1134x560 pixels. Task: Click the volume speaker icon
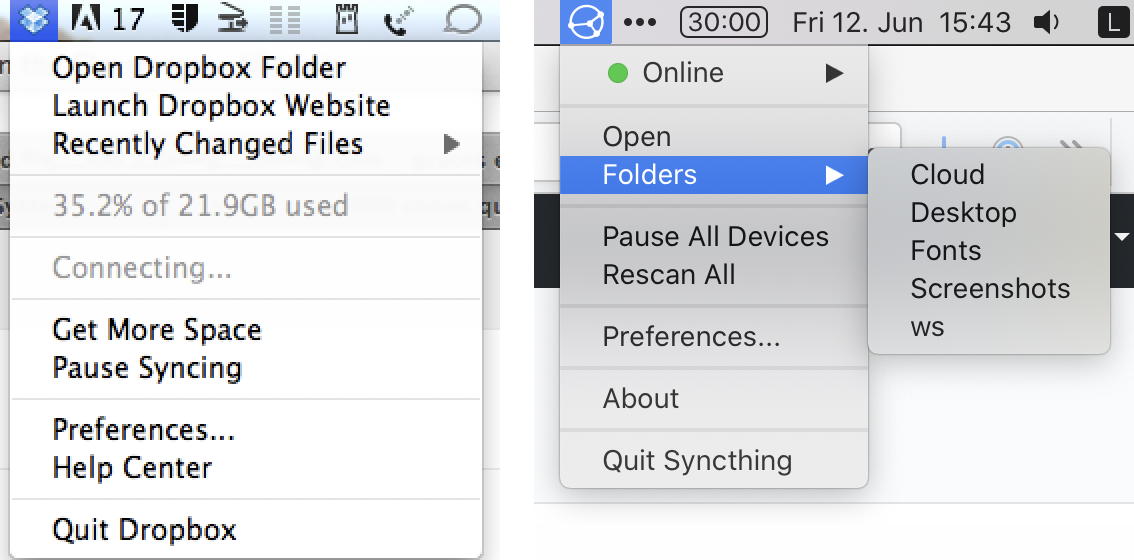[x=1046, y=22]
